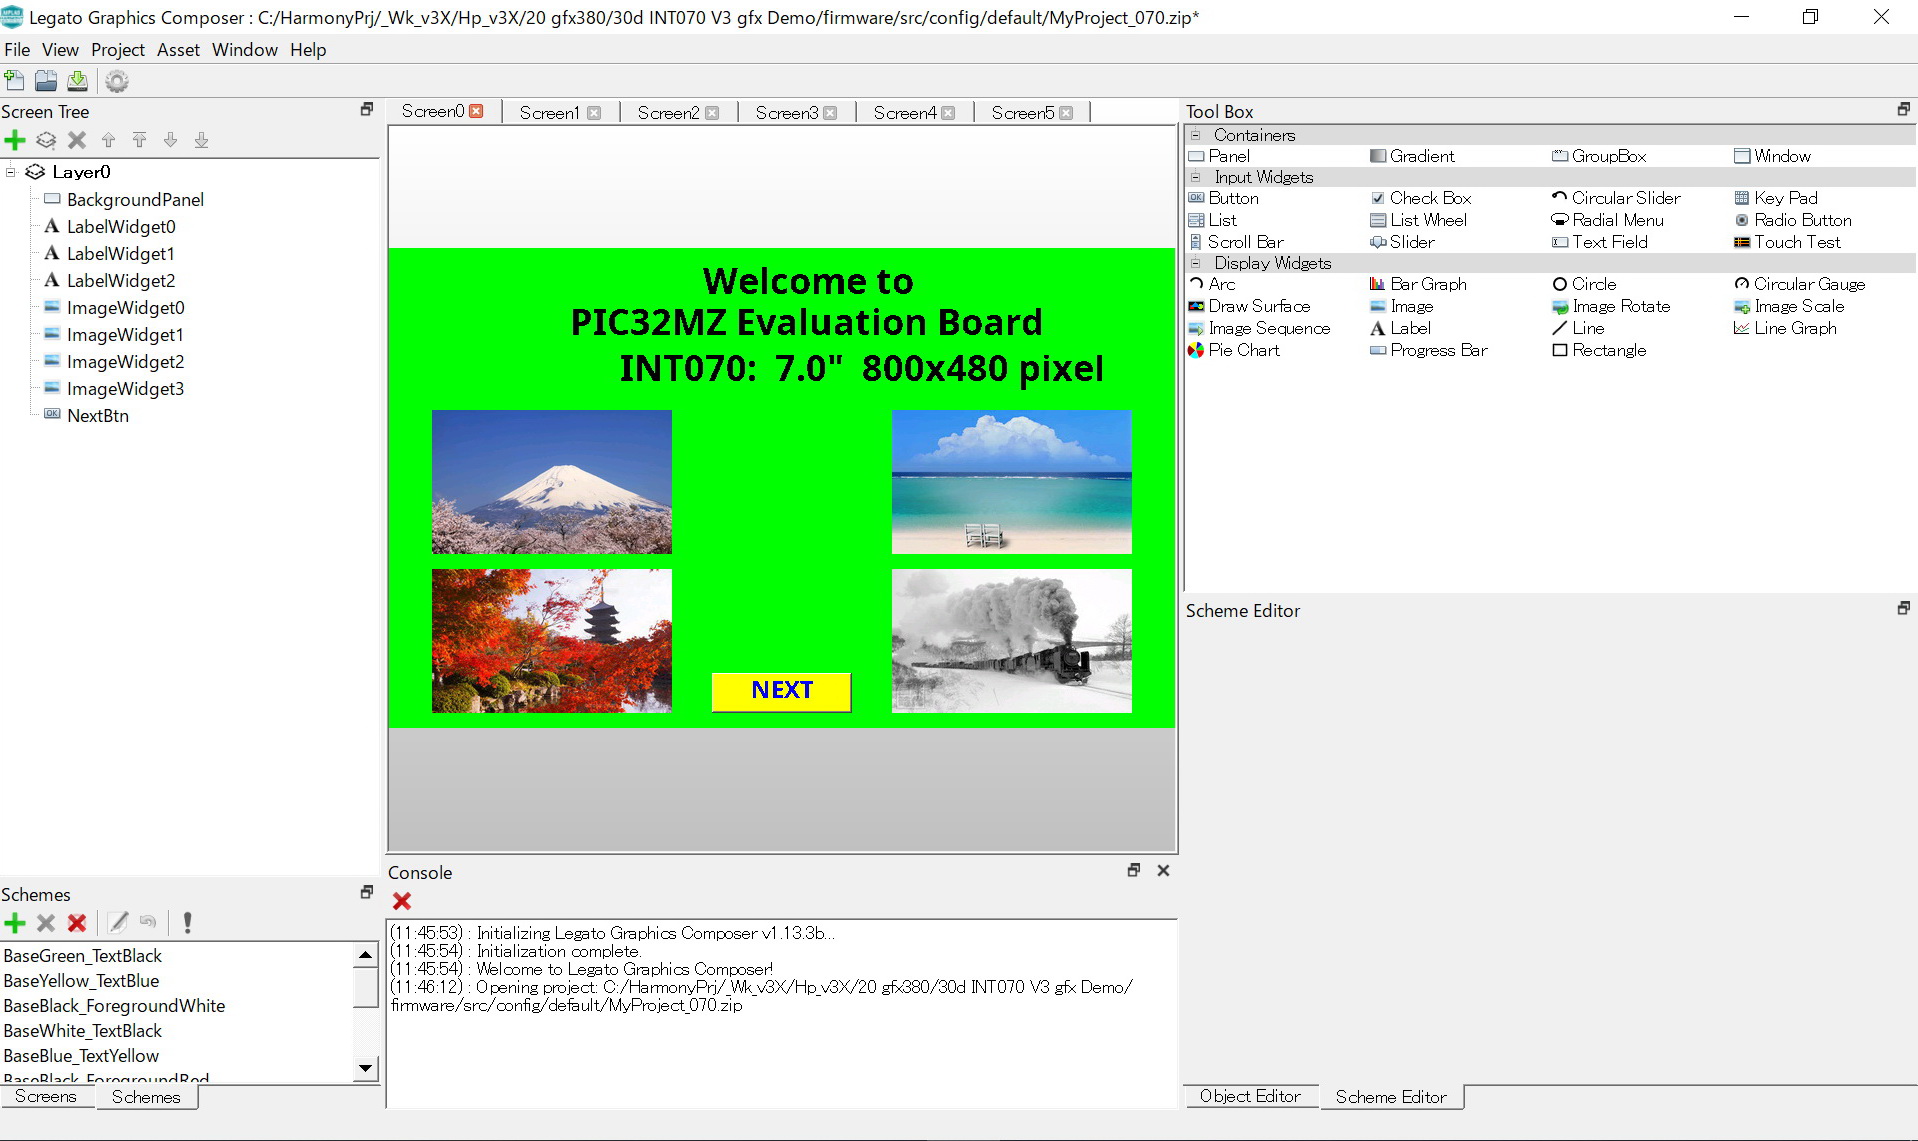This screenshot has width=1918, height=1141.
Task: Clear console with red X icon
Action: [402, 901]
